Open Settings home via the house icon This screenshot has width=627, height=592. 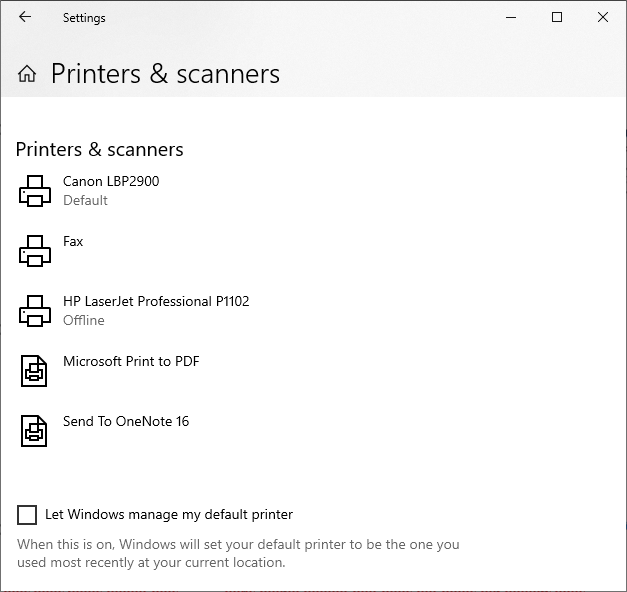pyautogui.click(x=27, y=74)
